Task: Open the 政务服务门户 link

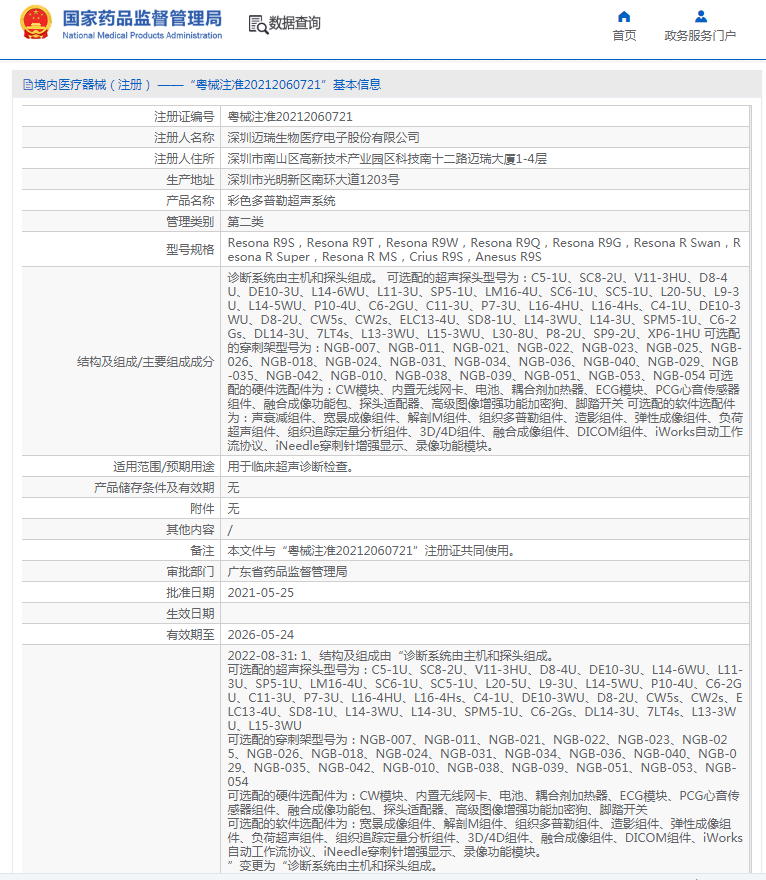Action: pyautogui.click(x=700, y=35)
